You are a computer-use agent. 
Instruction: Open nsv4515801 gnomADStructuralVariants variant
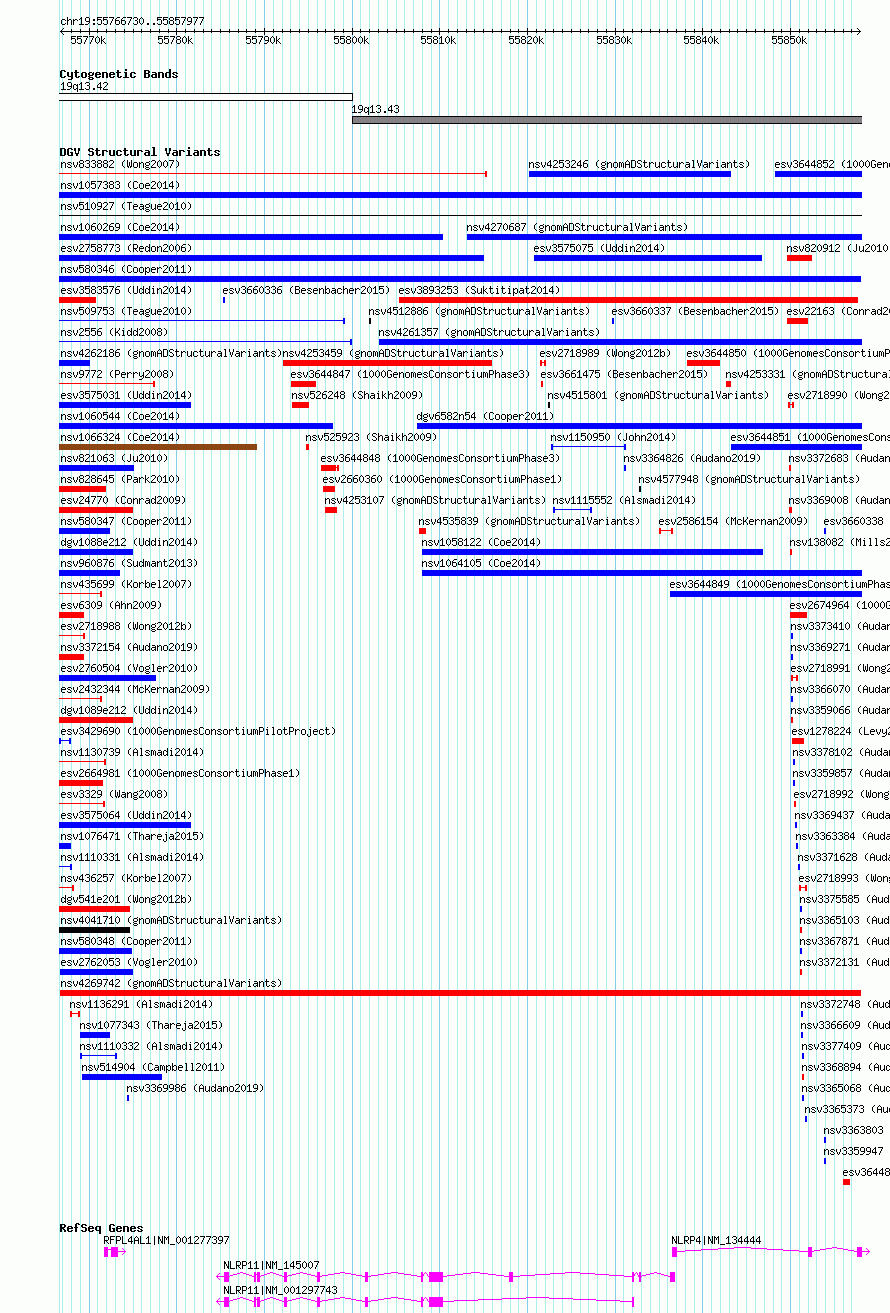click(658, 395)
